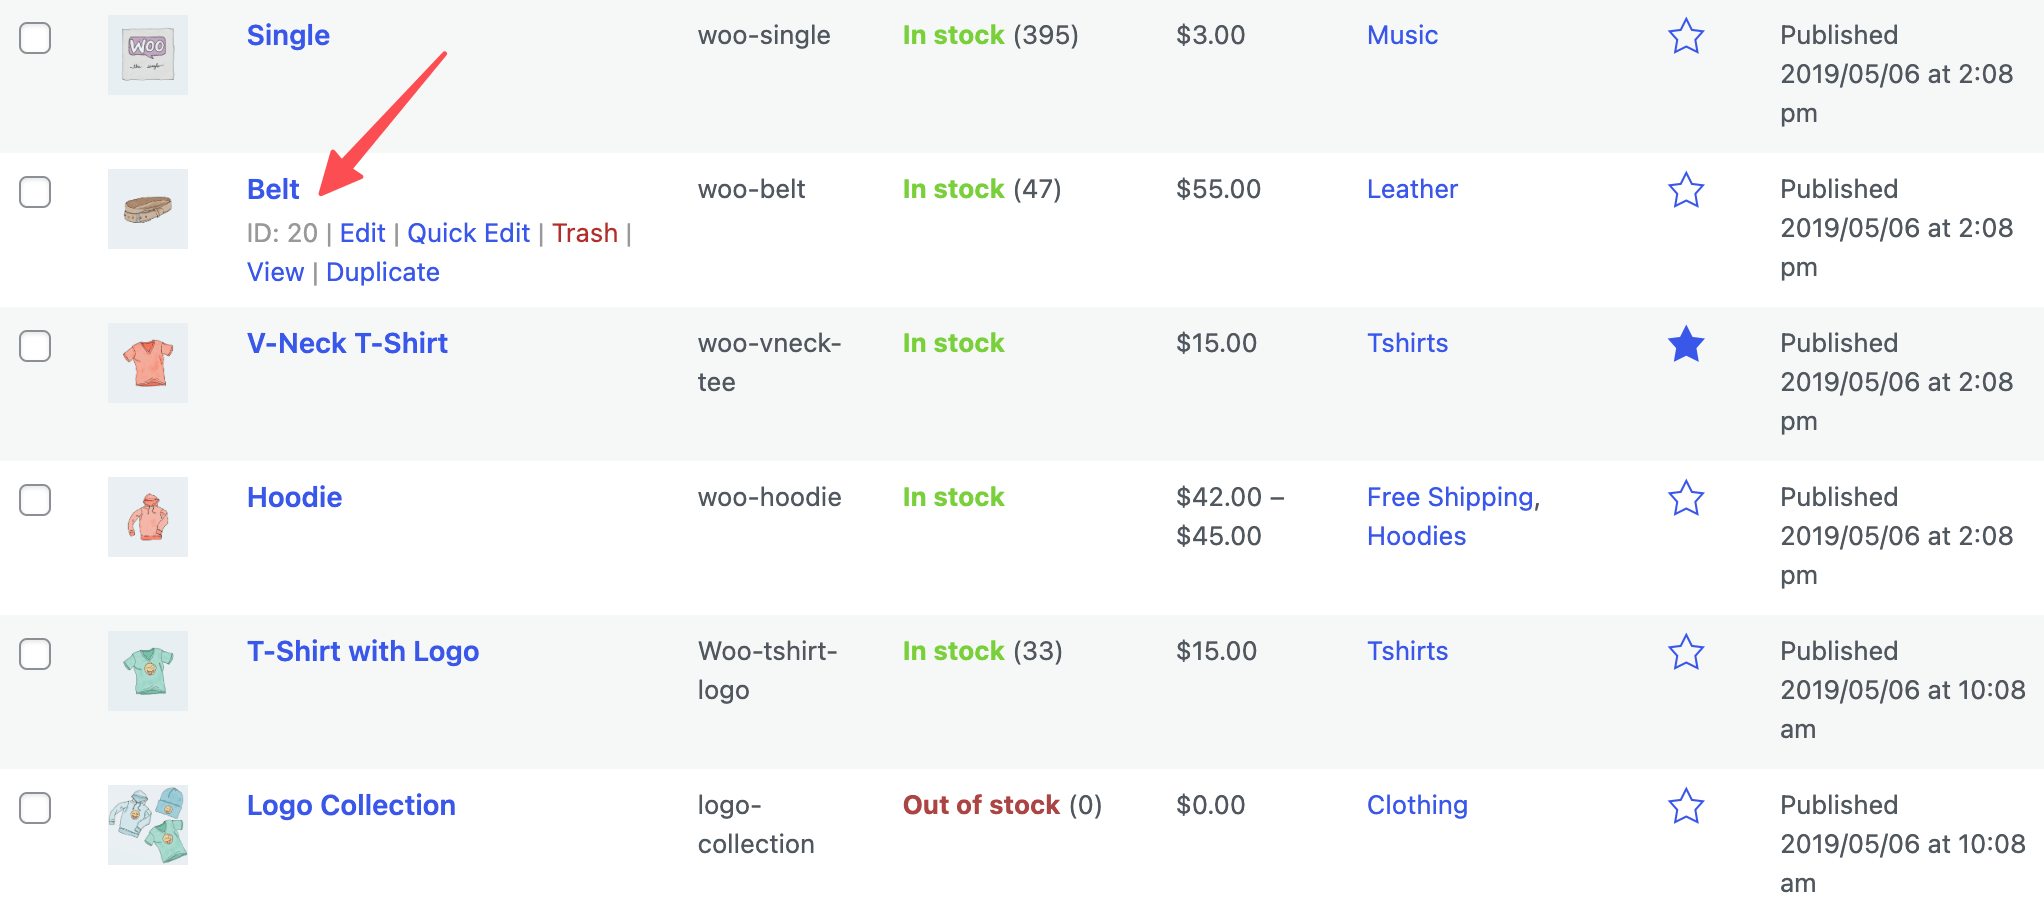This screenshot has width=2044, height=918.
Task: Open the Music category
Action: [1402, 35]
